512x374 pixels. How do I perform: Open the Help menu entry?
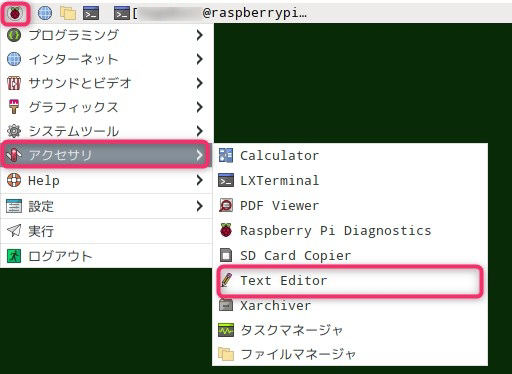[106, 180]
